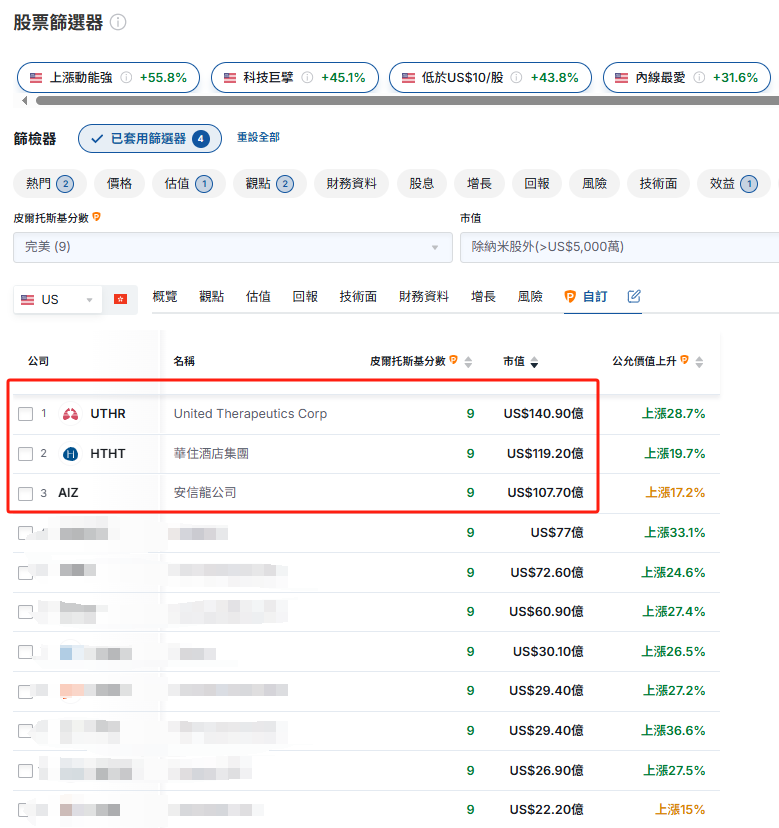Click the 華住酒店集團 company name
The height and width of the screenshot is (828, 779).
click(x=211, y=454)
